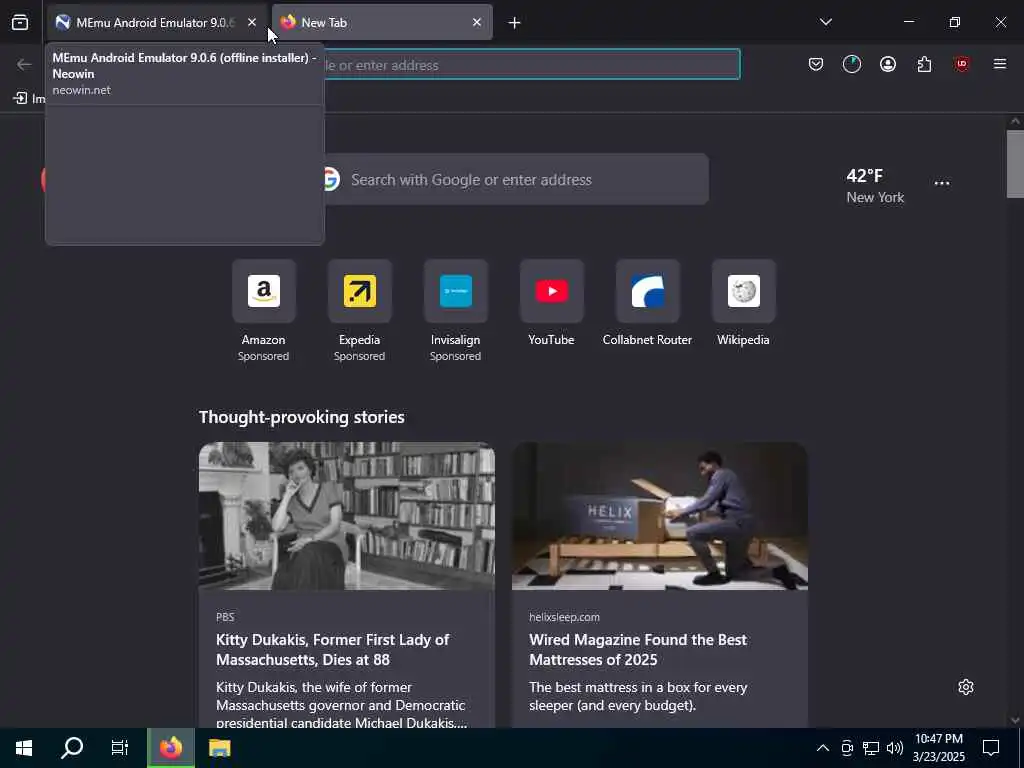Open Windows taskbar search
Screen dimensions: 1024x768
click(72, 748)
